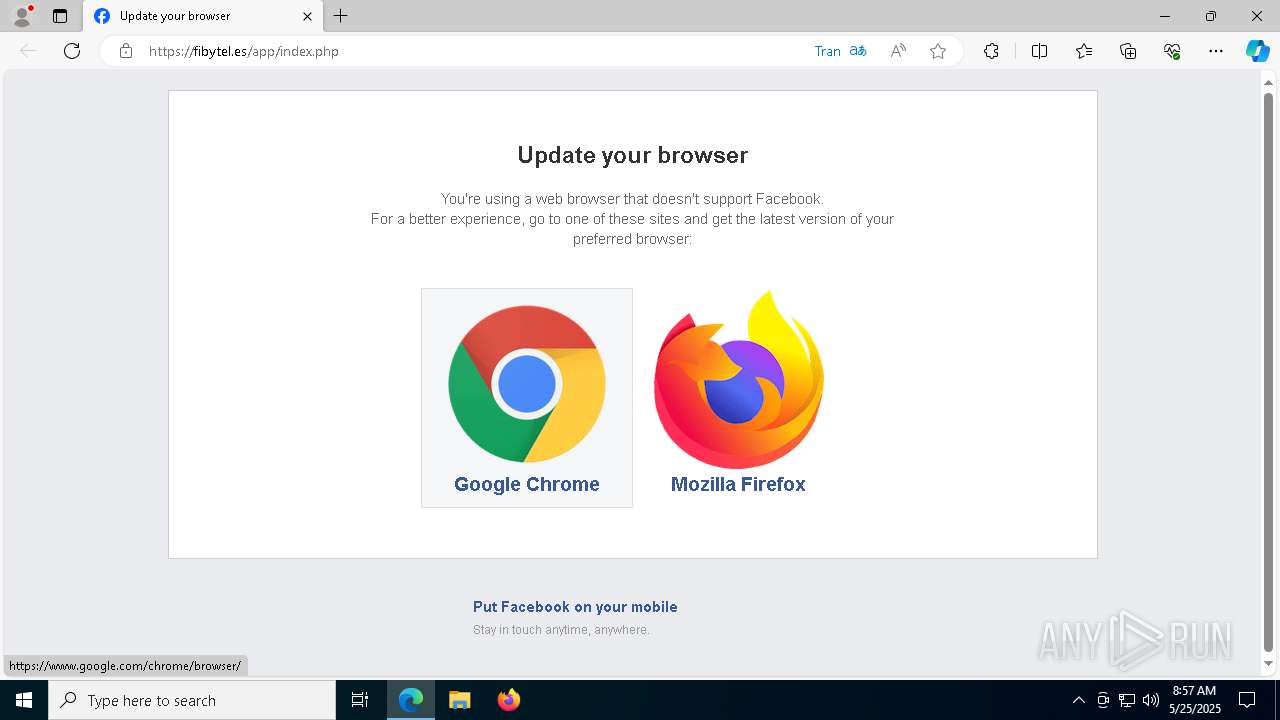The width and height of the screenshot is (1280, 720).
Task: Open the browser profile icon
Action: click(x=22, y=16)
